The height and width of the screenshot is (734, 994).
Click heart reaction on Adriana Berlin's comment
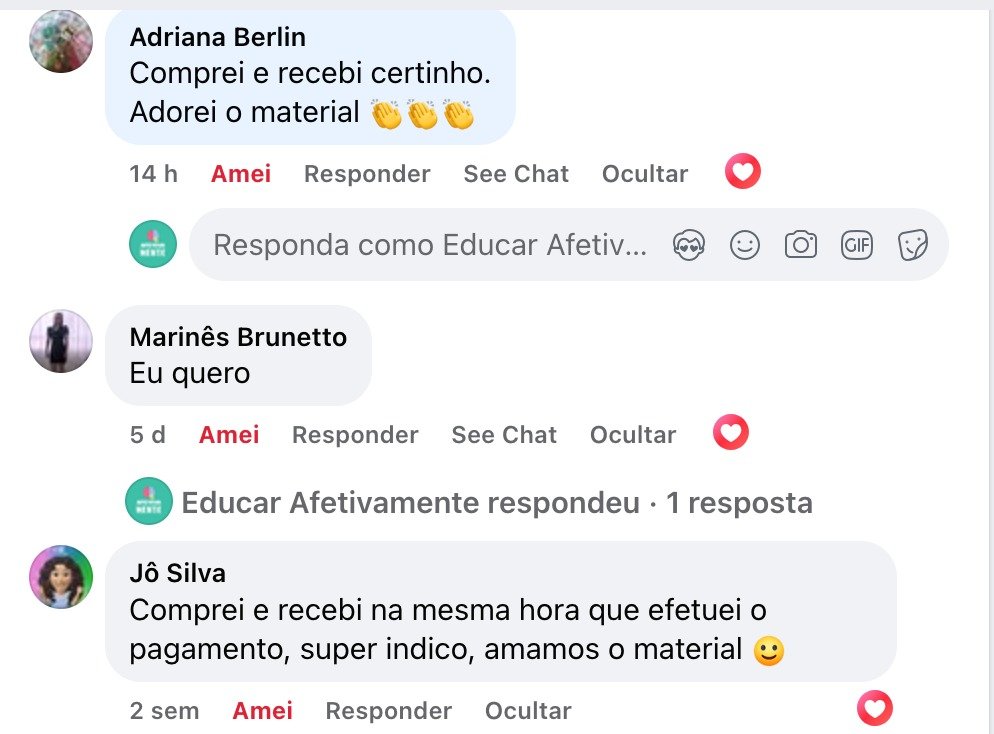click(x=742, y=173)
